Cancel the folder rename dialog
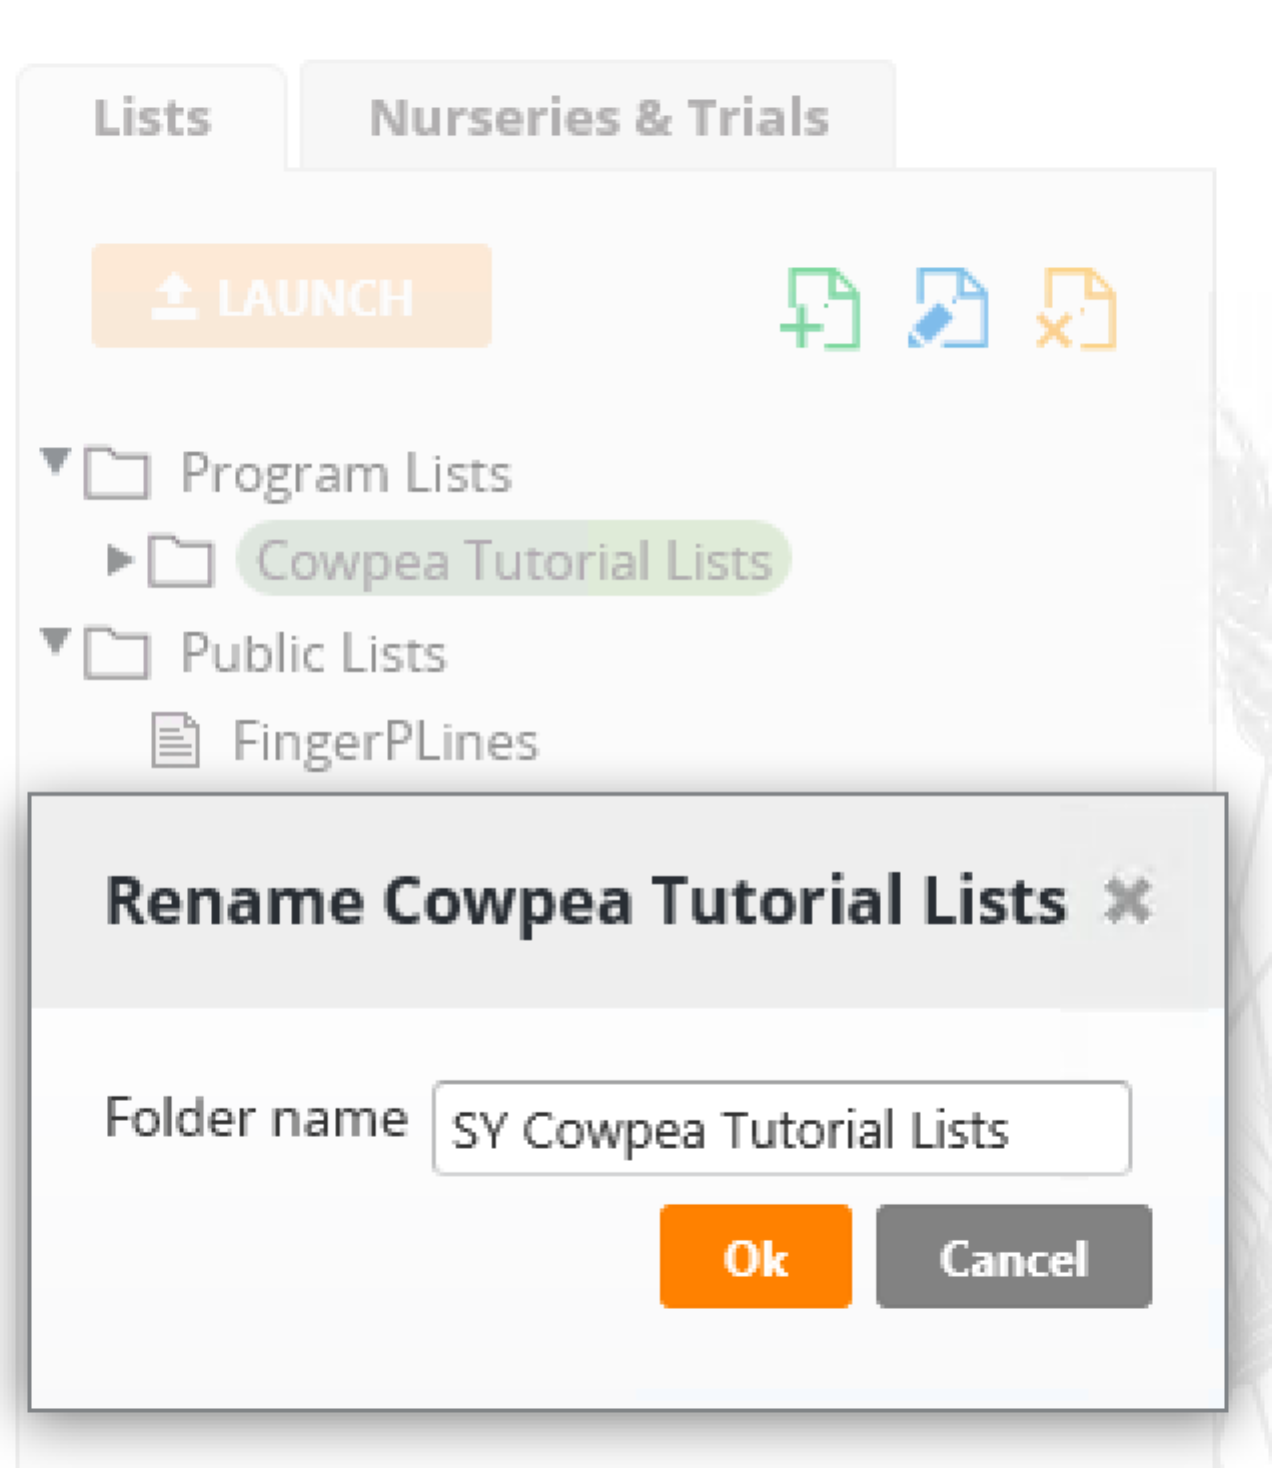 (1014, 1256)
